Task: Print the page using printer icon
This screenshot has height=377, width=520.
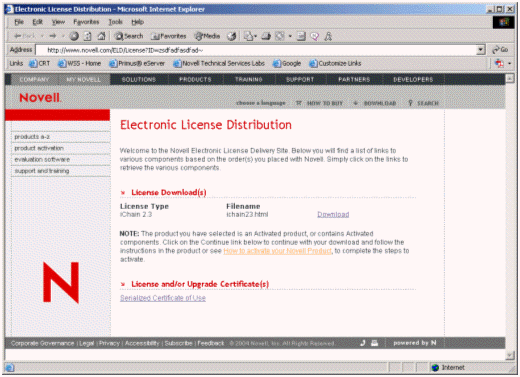Action: click(x=266, y=36)
